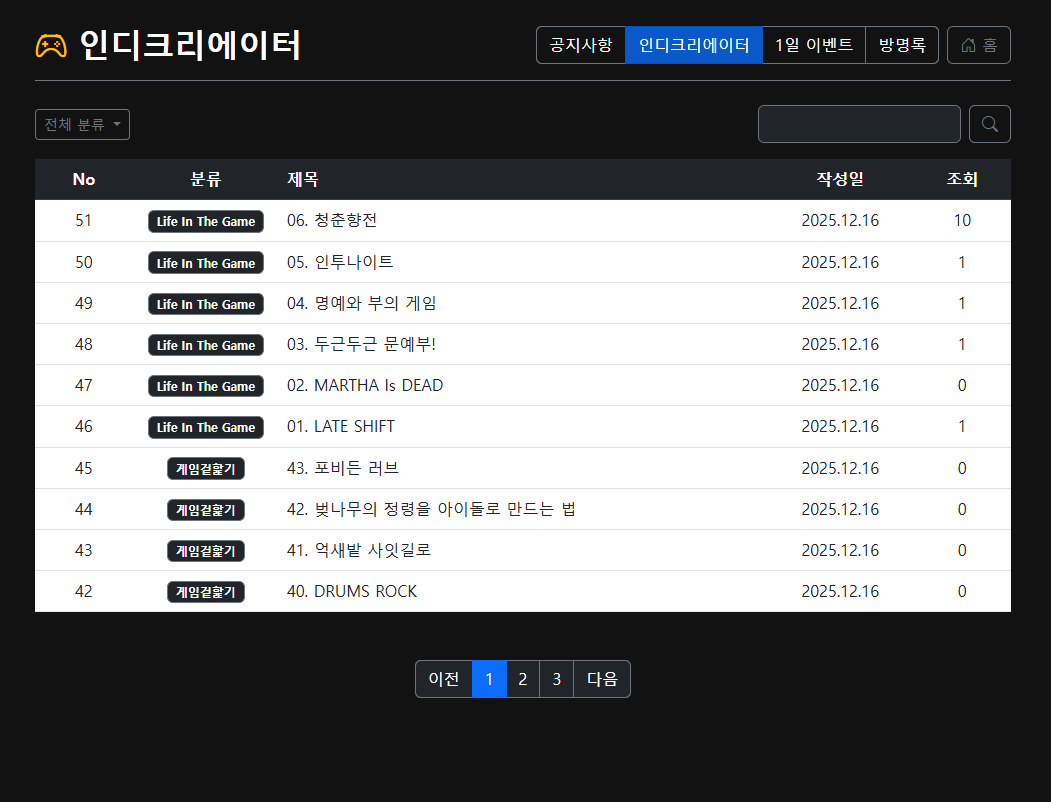The image size is (1051, 802).
Task: Open the post 06. 청춘향전
Action: (x=332, y=221)
